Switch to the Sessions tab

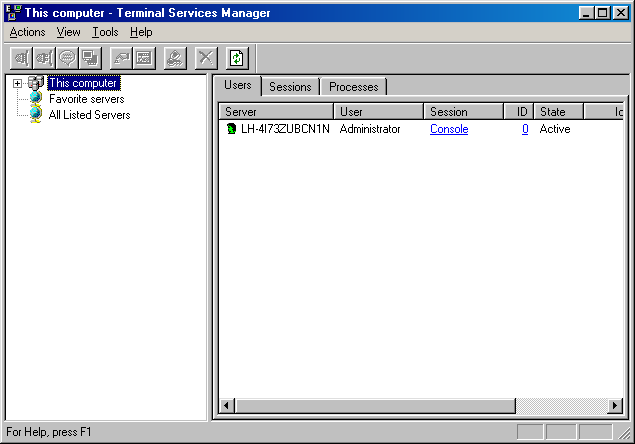point(290,87)
